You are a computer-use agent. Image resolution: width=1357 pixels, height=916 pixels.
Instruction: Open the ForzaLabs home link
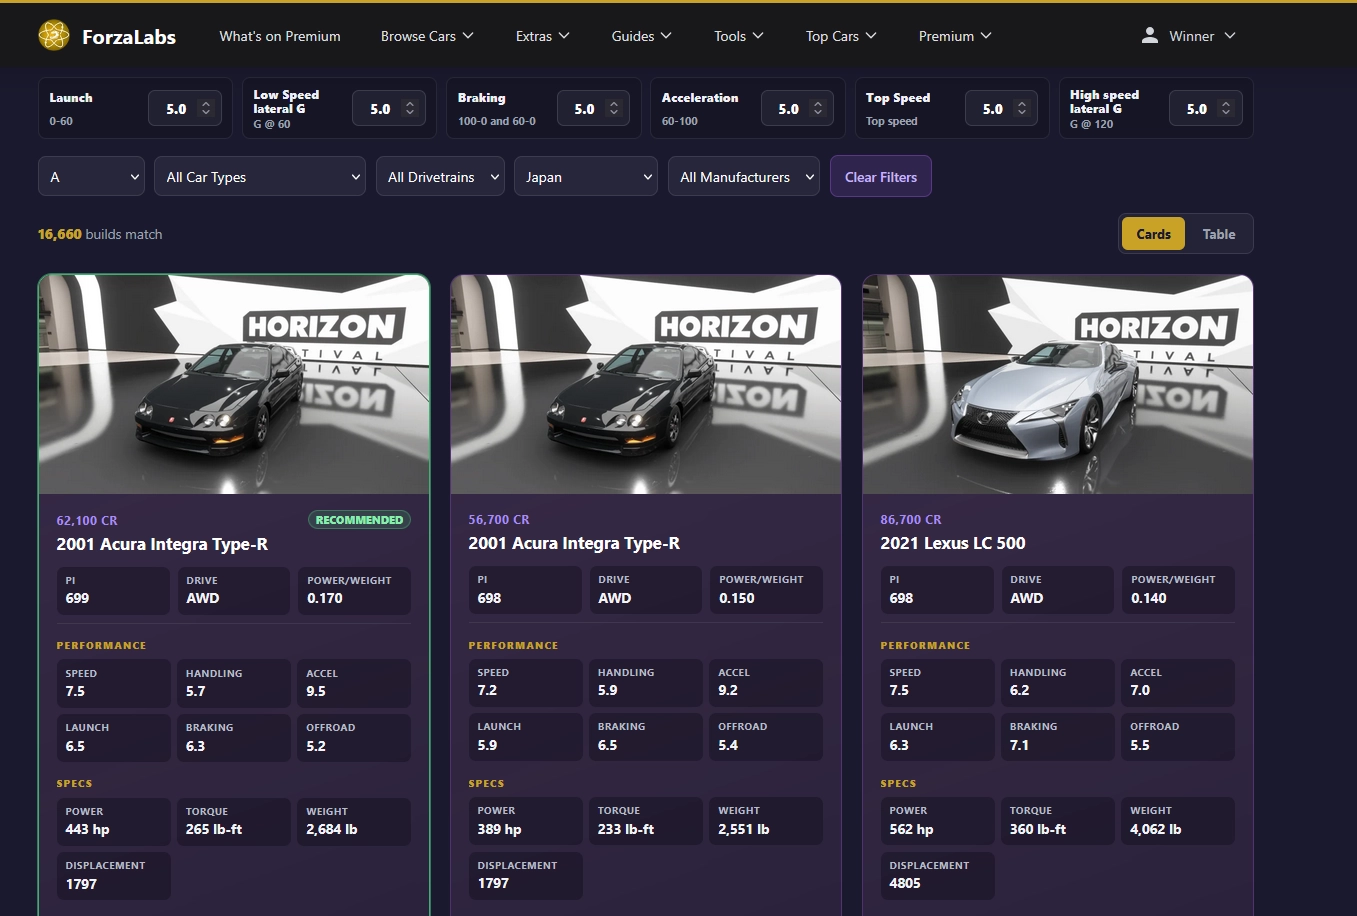[107, 36]
